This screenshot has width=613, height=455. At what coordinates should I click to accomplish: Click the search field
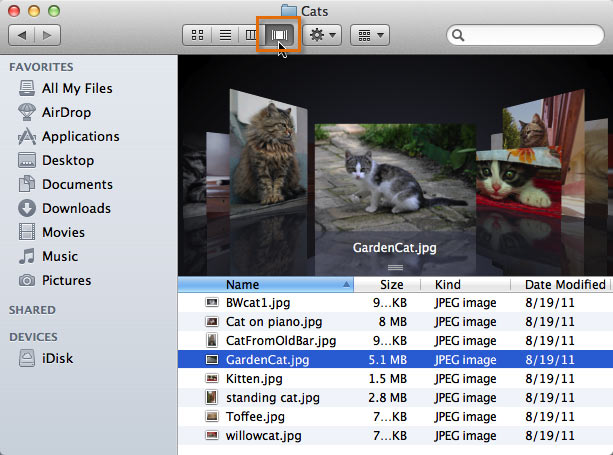pos(529,35)
